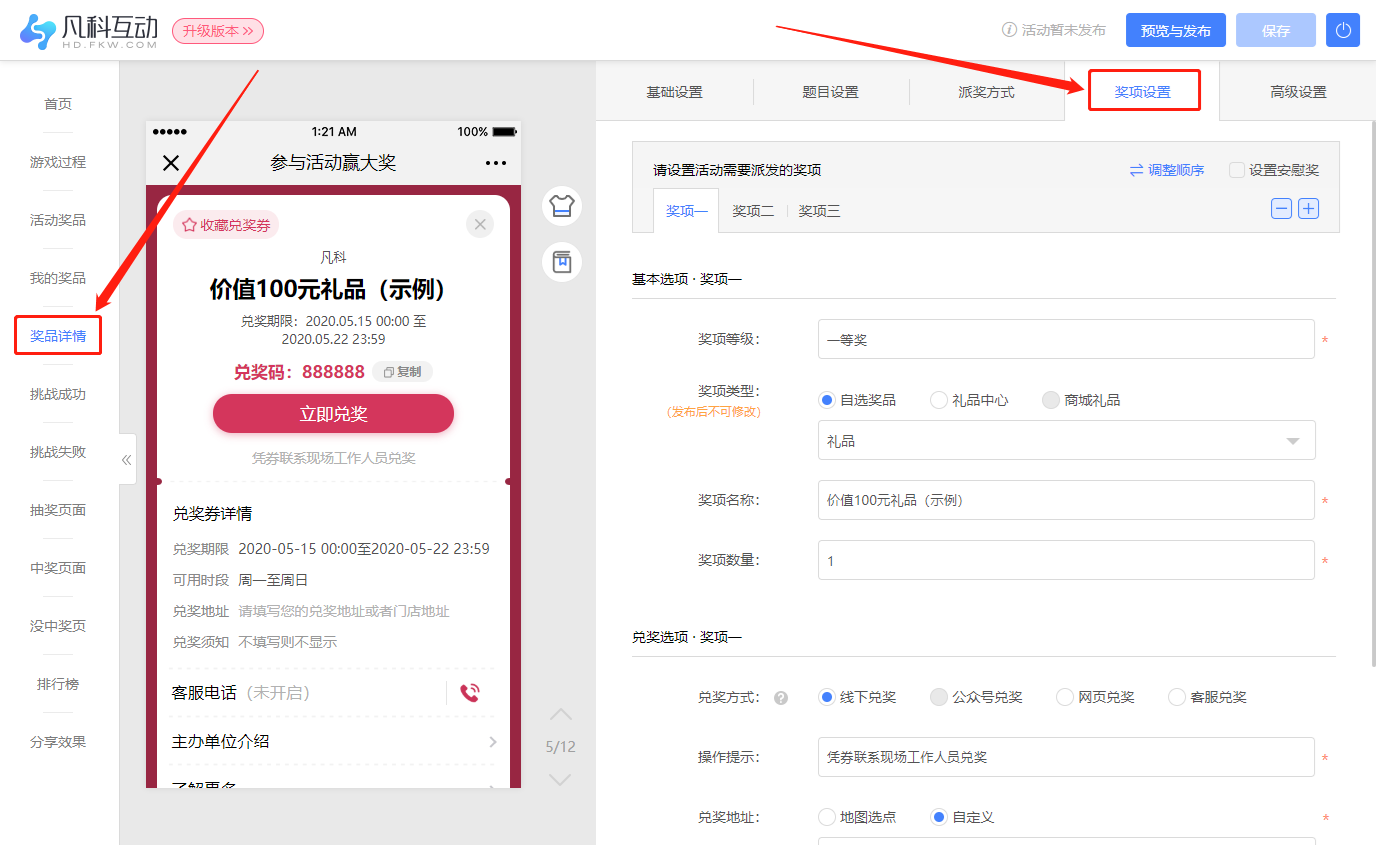Select 自选奖品 radio button
Viewport: 1376px width, 845px height.
[827, 400]
